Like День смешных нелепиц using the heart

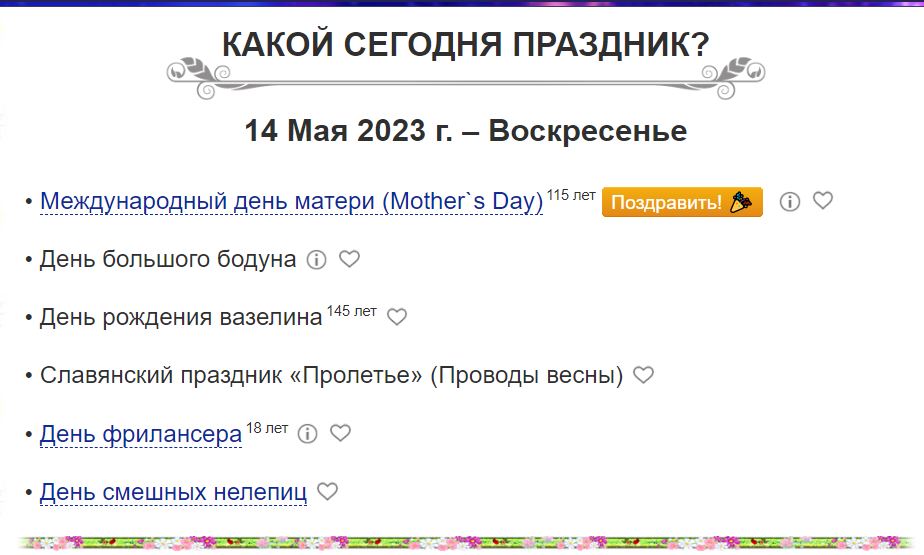(x=327, y=491)
